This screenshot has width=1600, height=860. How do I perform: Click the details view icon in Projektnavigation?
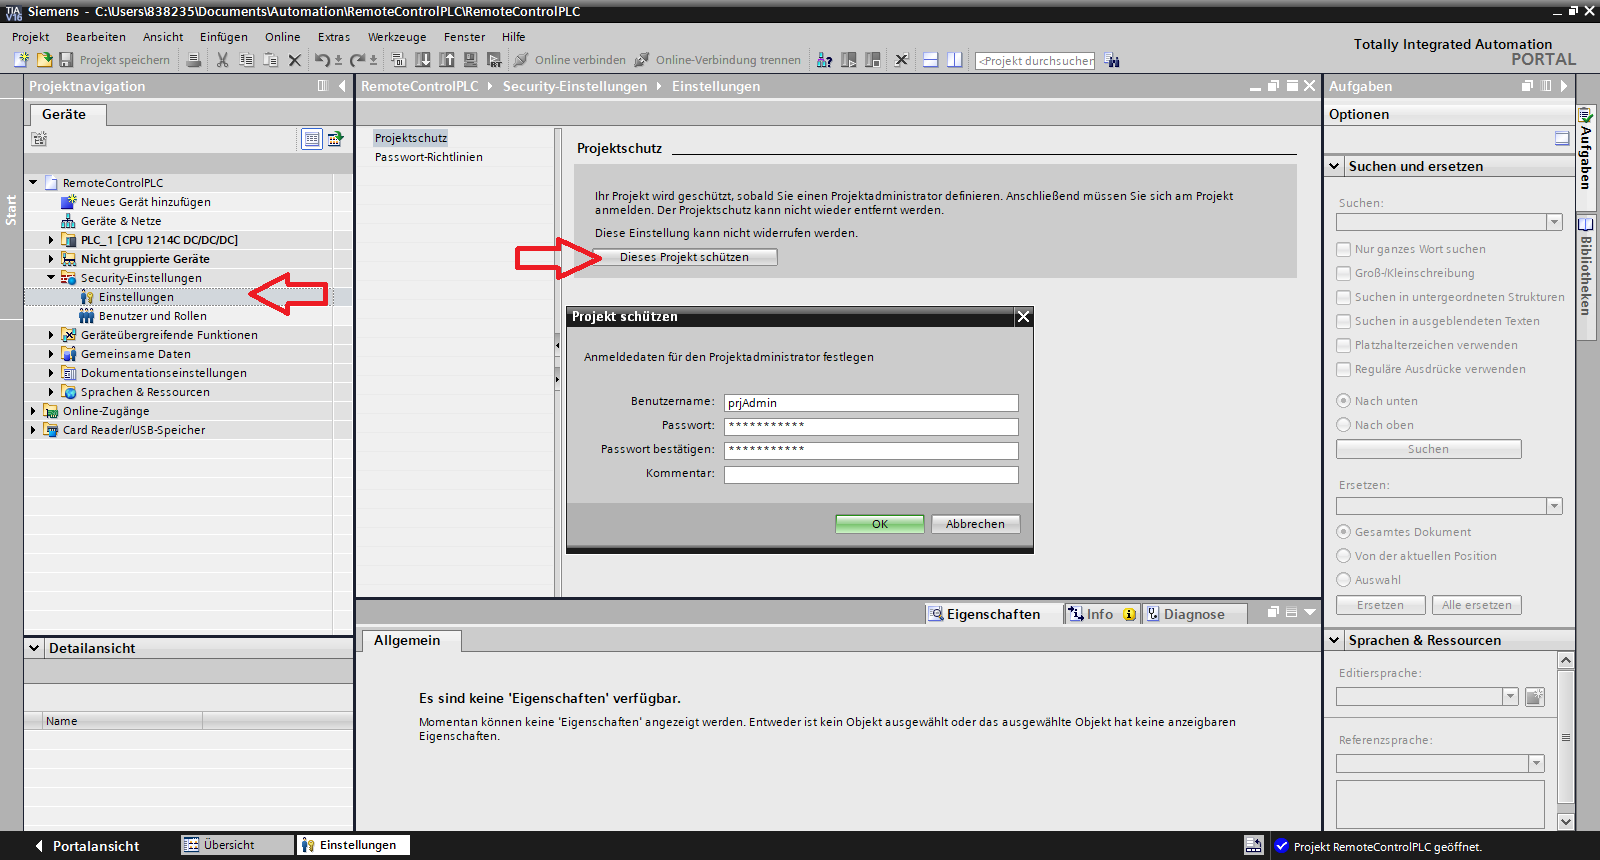312,139
